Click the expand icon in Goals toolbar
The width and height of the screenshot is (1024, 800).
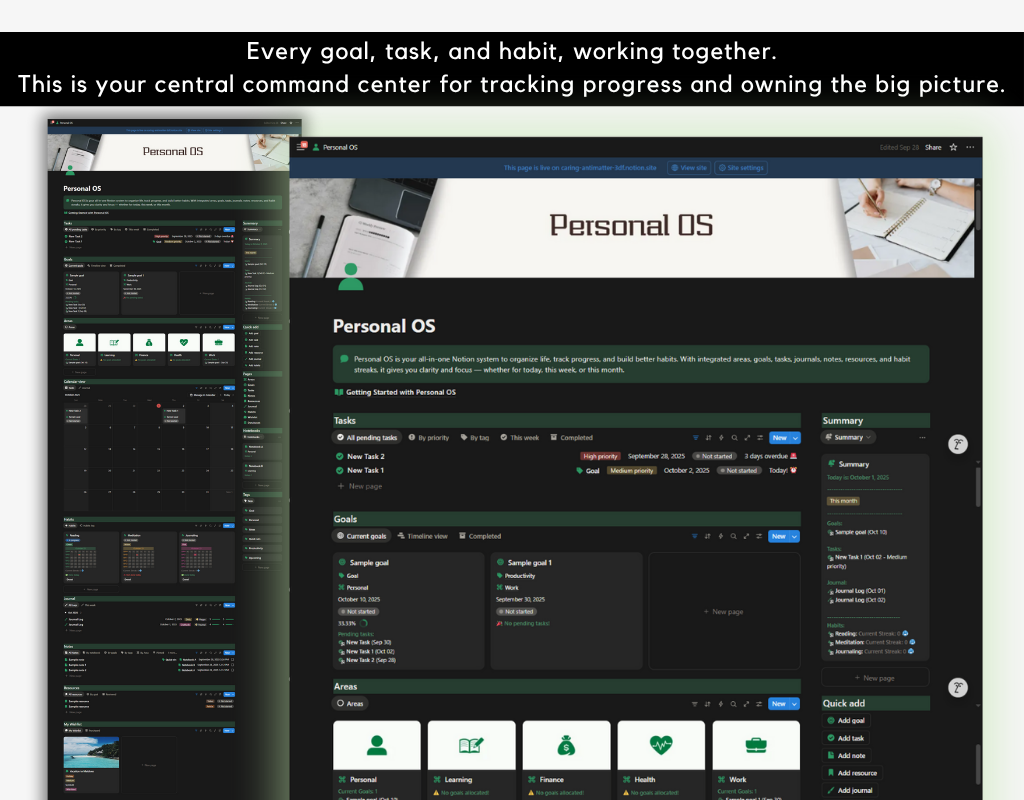746,537
